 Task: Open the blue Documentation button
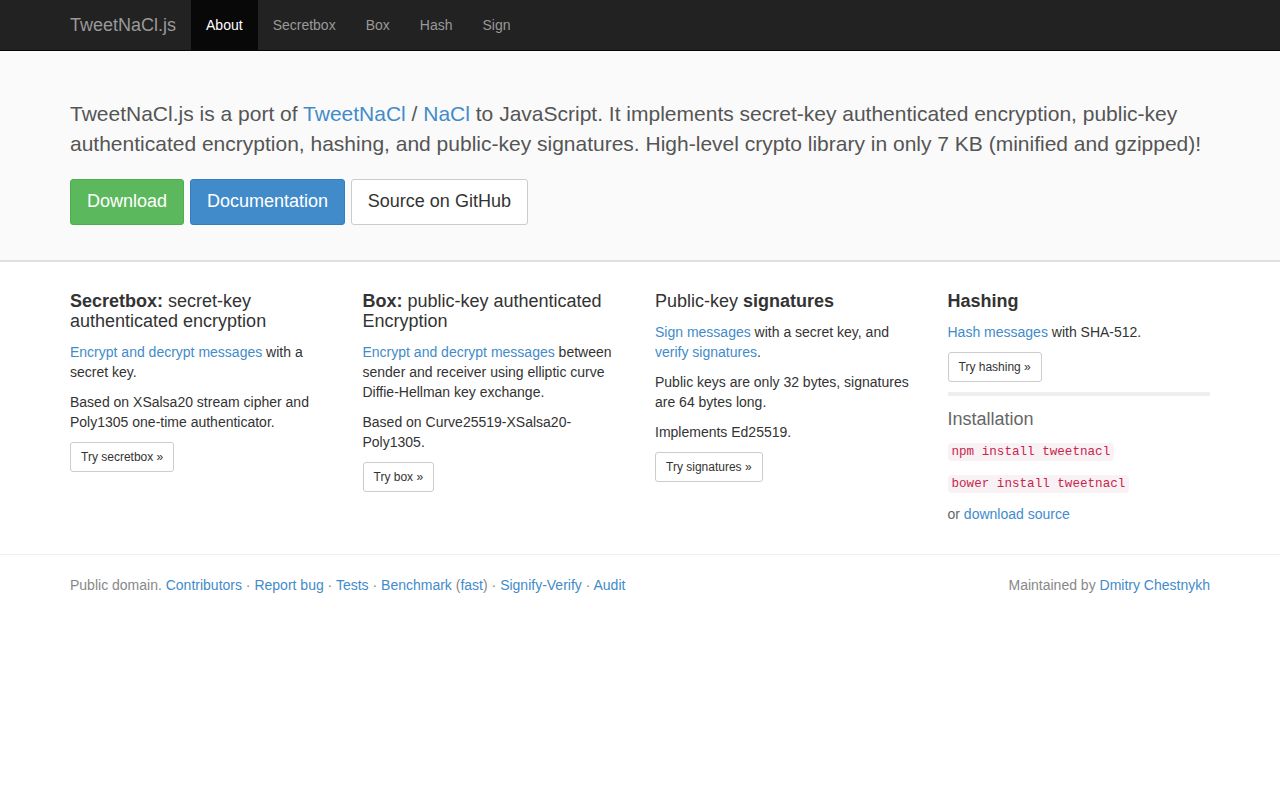point(267,202)
